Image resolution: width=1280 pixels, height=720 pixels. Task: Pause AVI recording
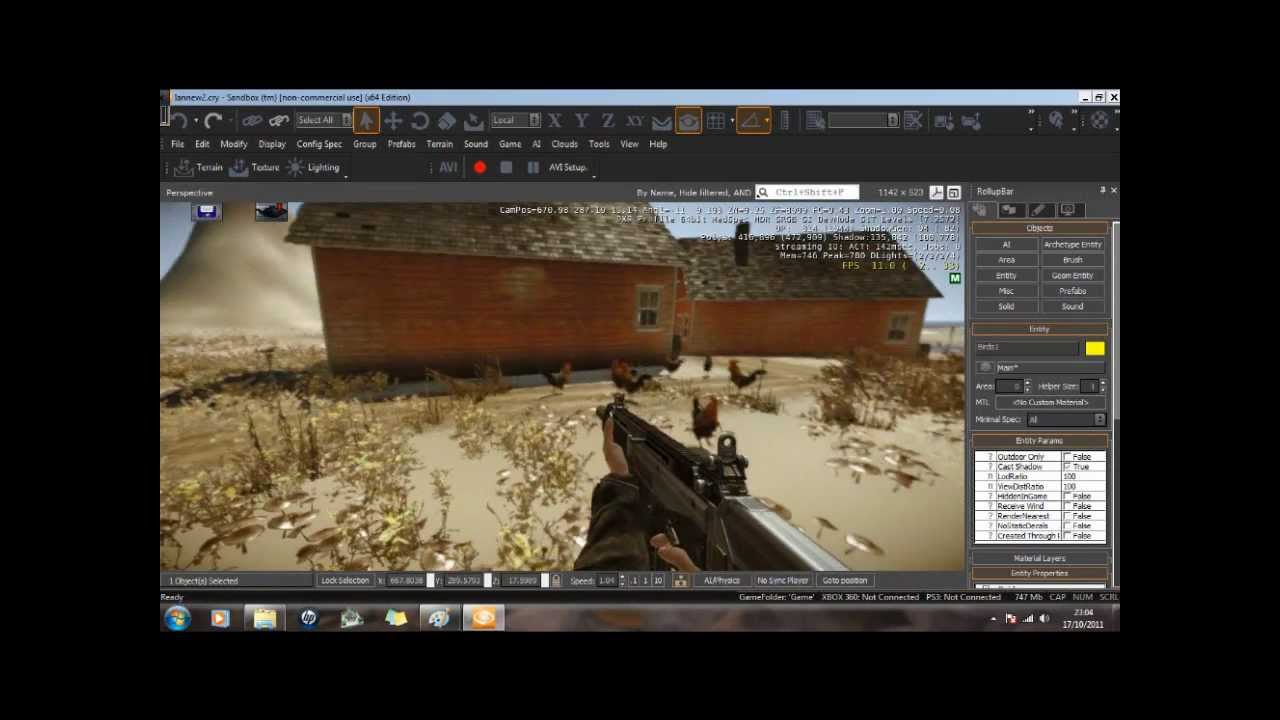533,168
